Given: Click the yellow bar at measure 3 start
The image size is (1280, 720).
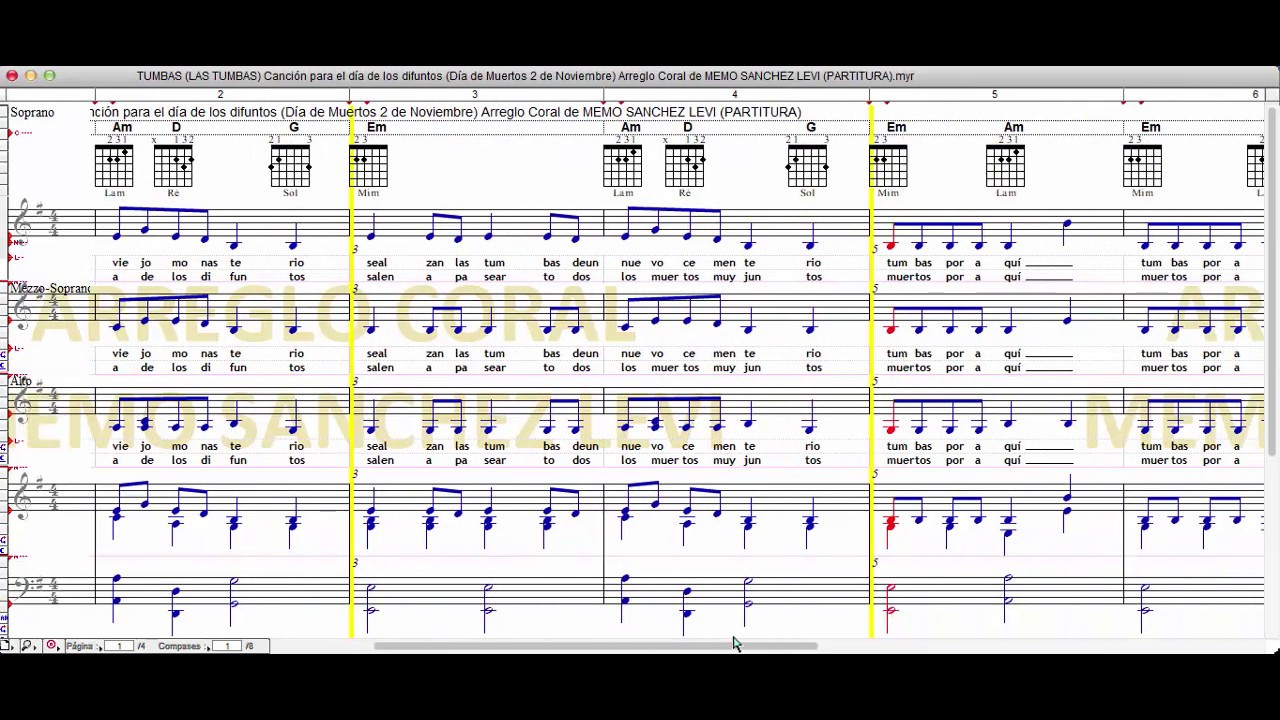Looking at the screenshot, I should [351, 370].
